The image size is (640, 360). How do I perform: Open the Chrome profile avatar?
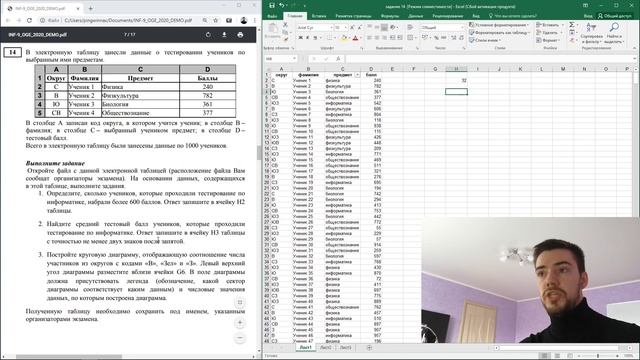pyautogui.click(x=244, y=20)
